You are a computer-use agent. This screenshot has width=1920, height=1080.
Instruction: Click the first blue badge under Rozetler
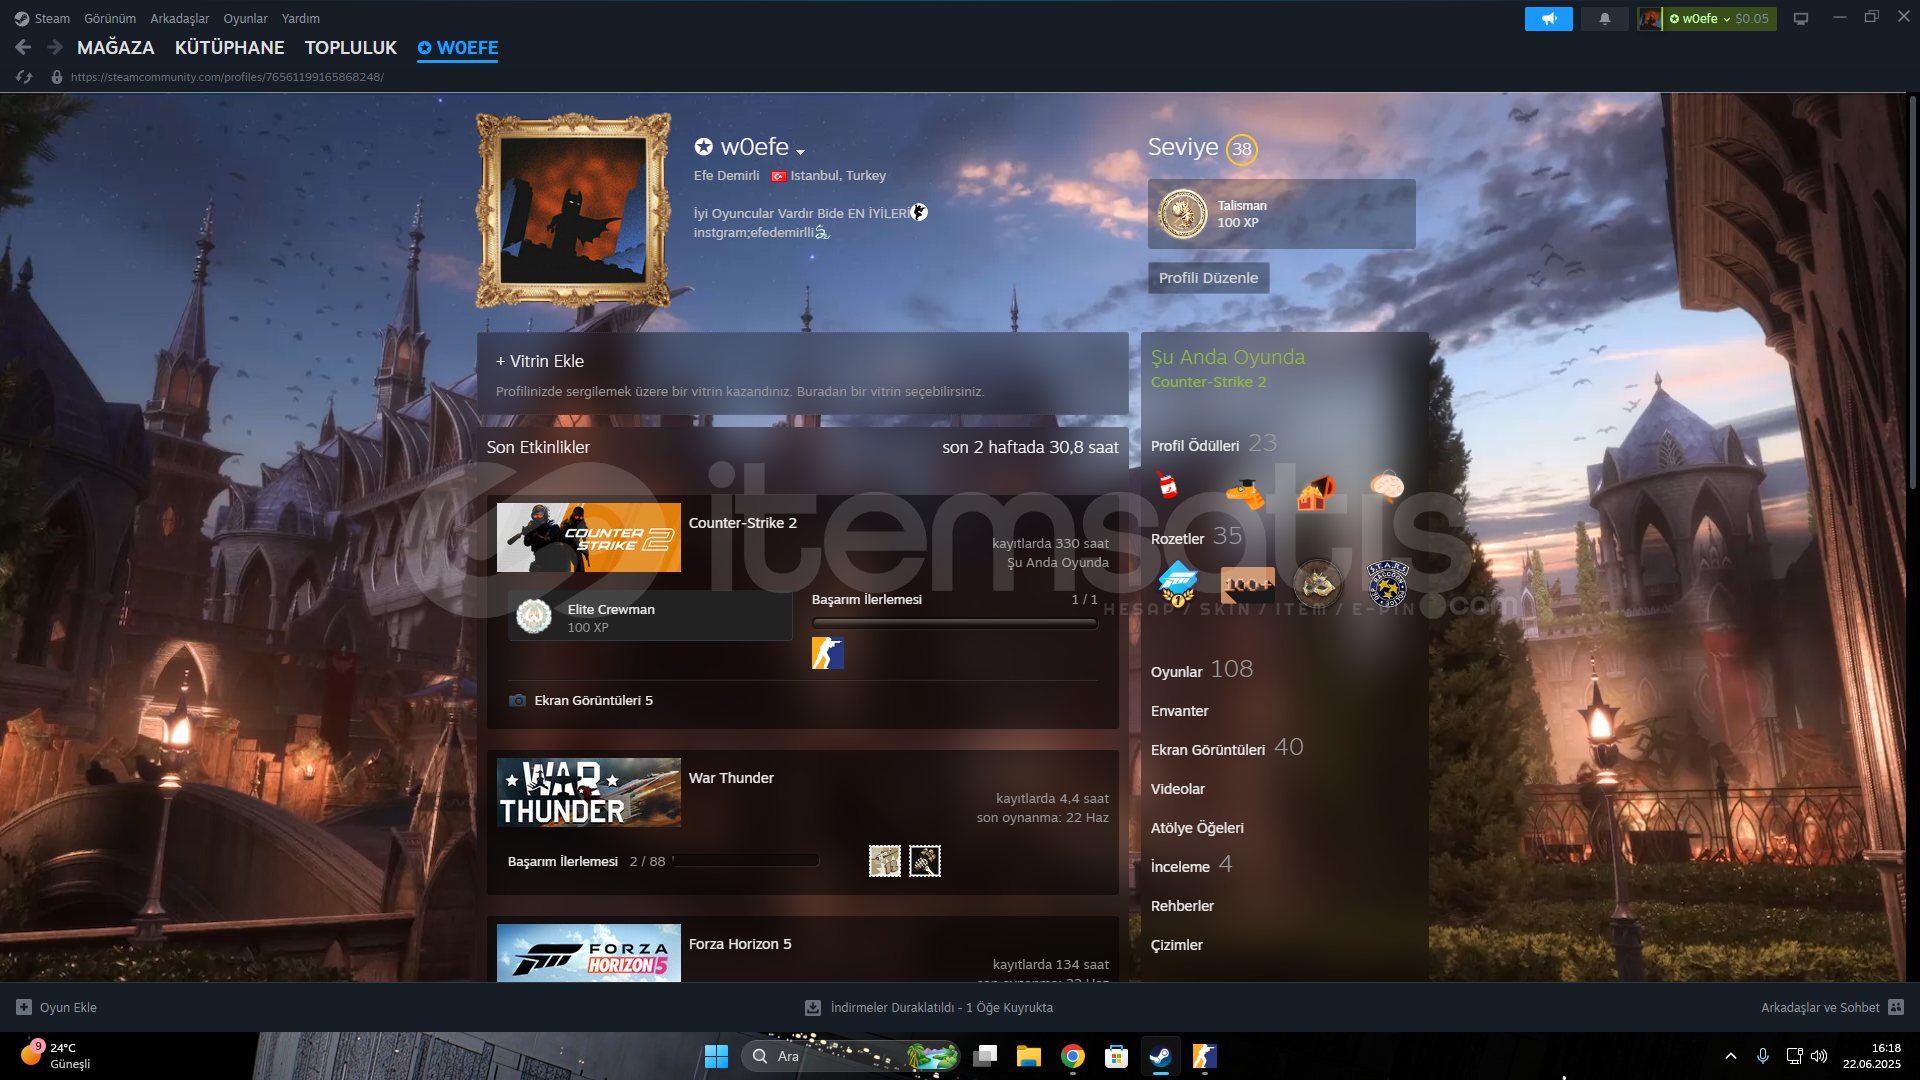pos(1177,583)
